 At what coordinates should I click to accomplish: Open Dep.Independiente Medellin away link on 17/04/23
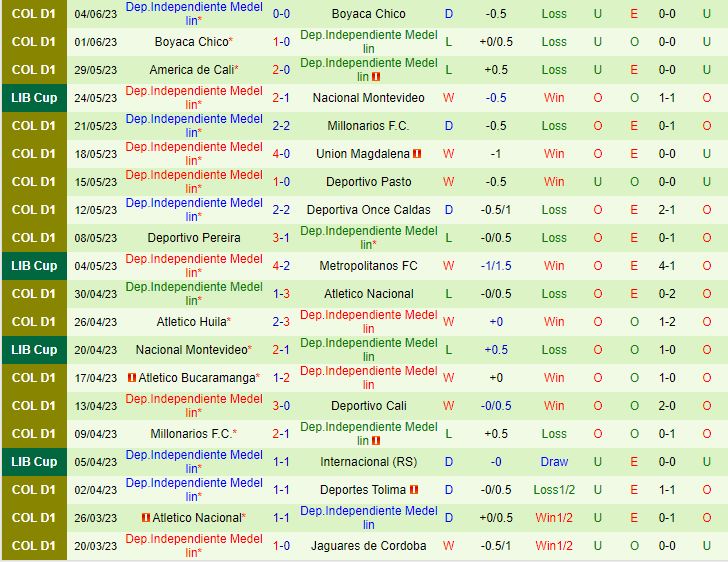click(x=369, y=378)
